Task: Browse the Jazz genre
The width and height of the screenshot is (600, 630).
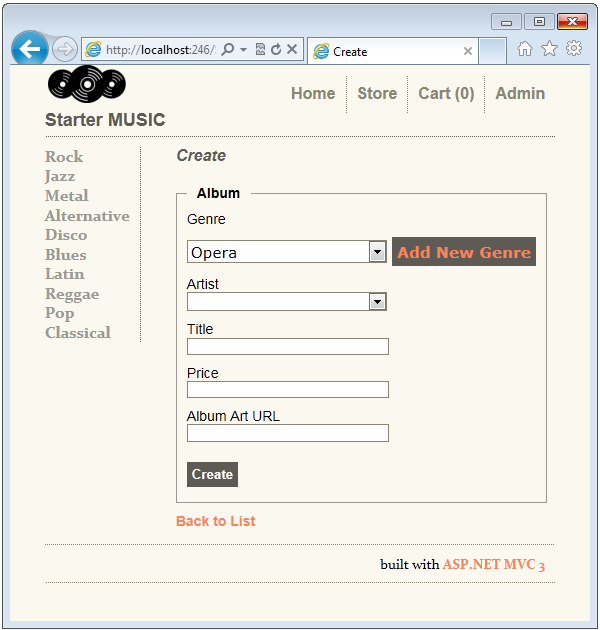Action: coord(60,176)
